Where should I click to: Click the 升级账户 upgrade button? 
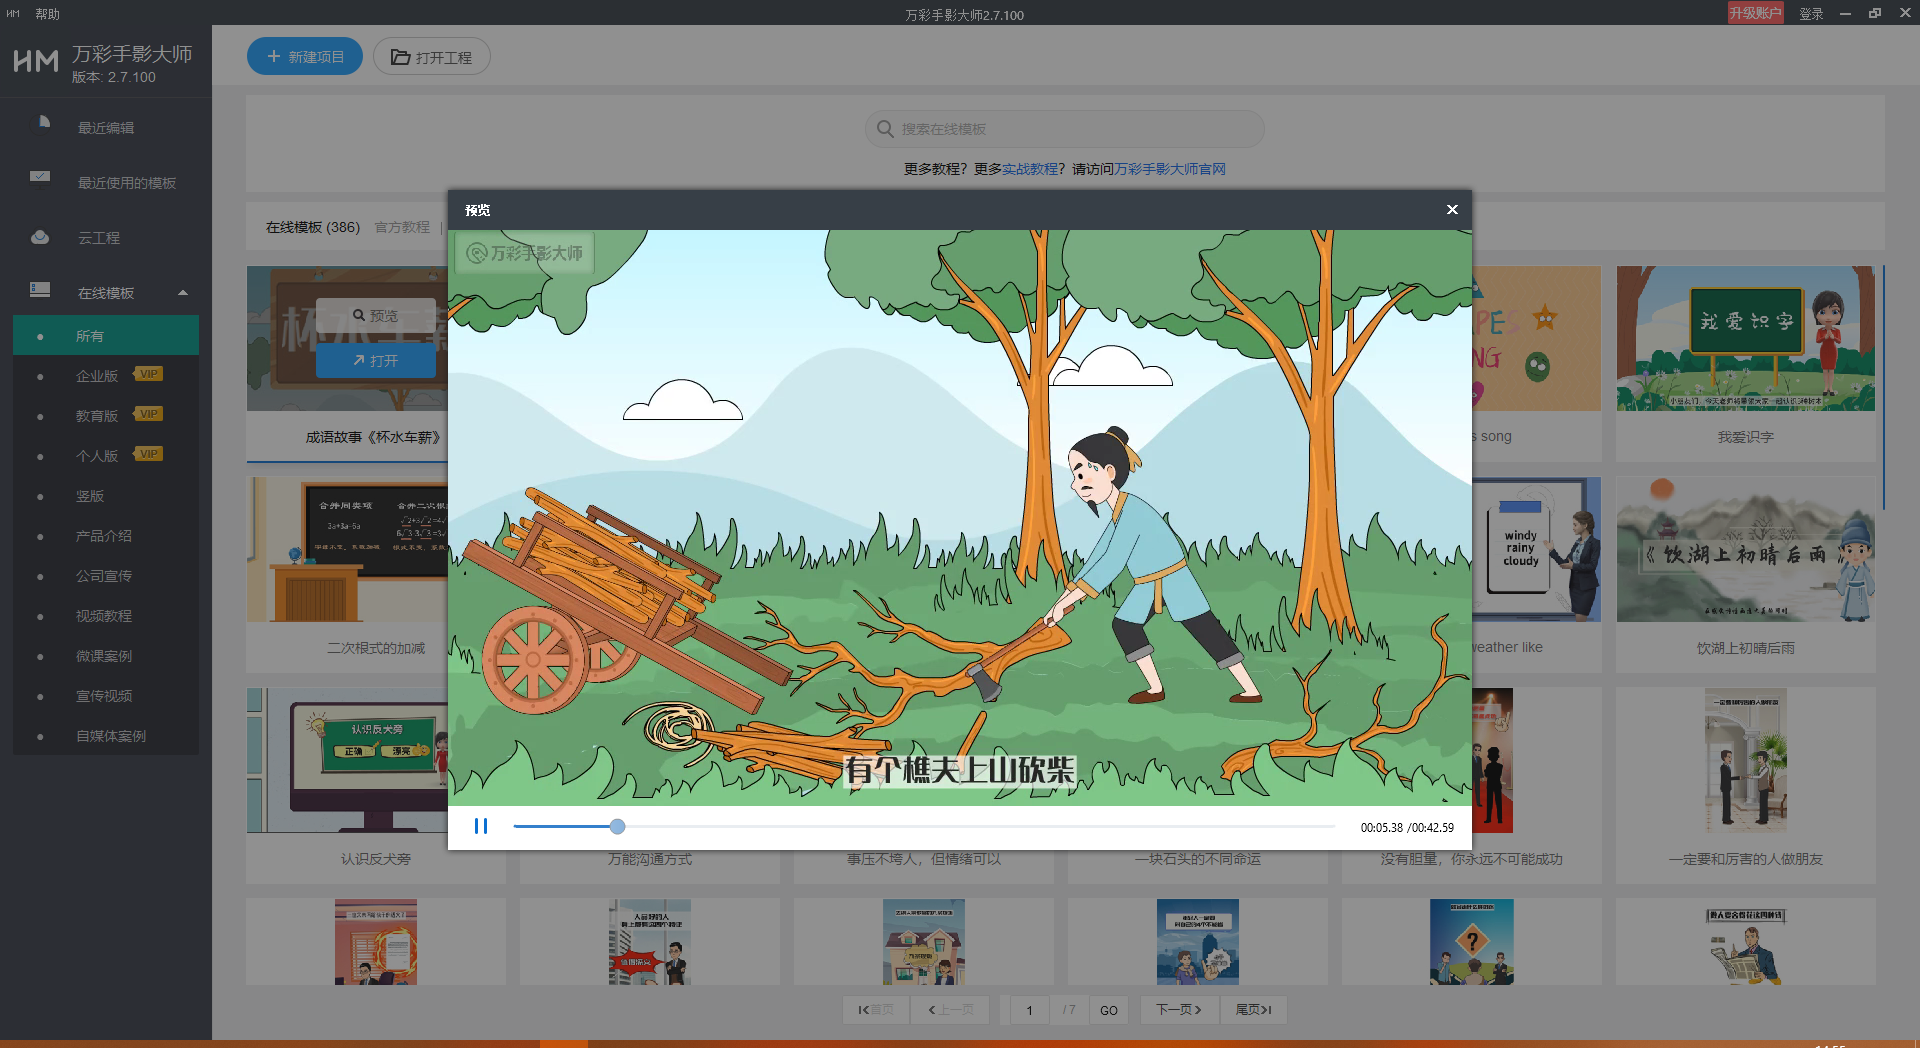[1755, 13]
